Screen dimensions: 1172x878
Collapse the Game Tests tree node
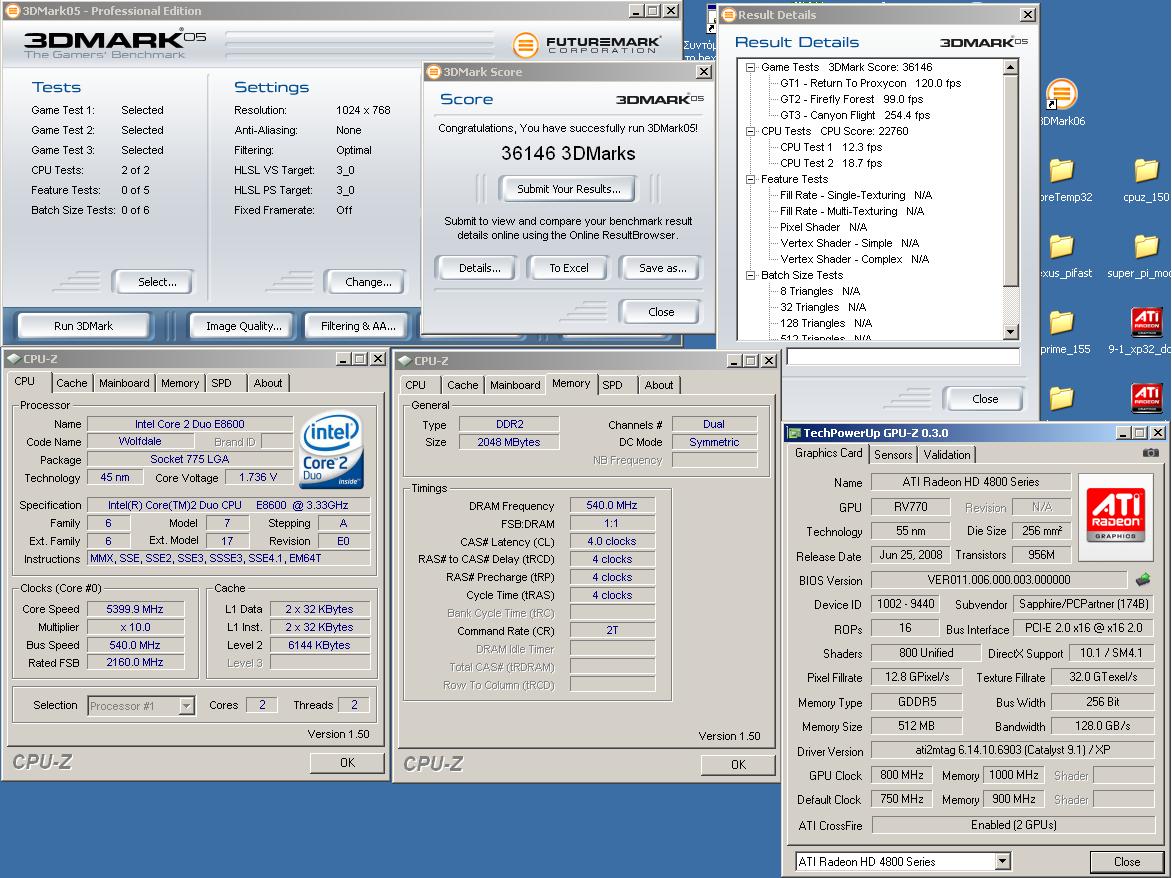point(750,67)
